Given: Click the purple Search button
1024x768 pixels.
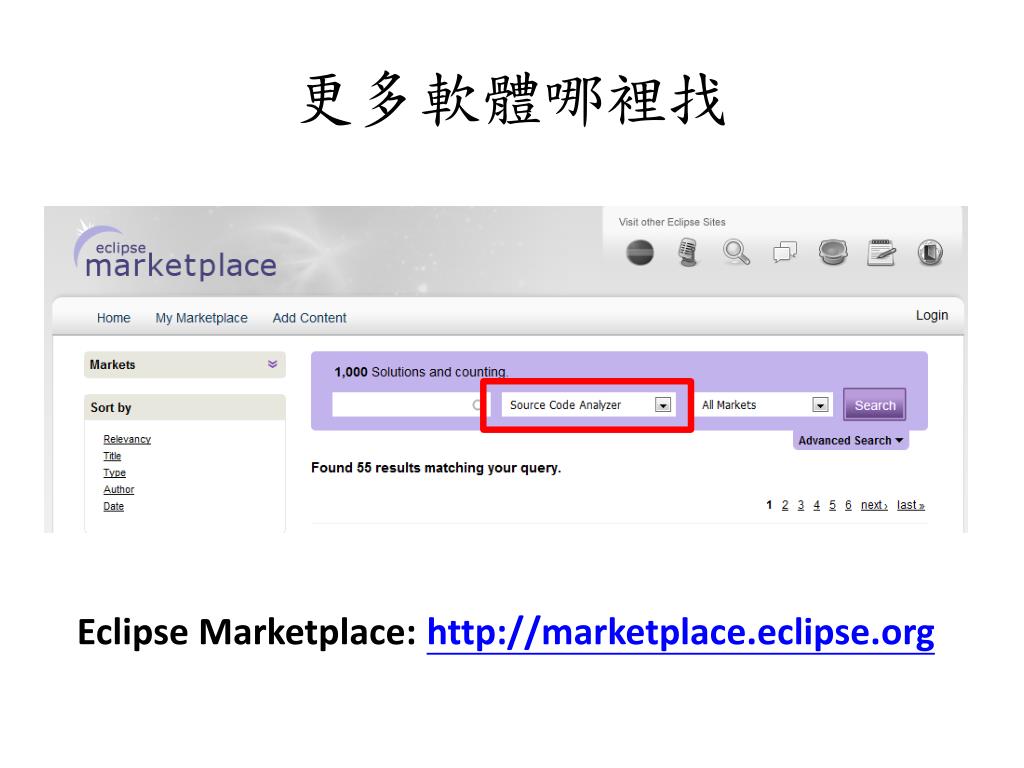Looking at the screenshot, I should coord(874,405).
